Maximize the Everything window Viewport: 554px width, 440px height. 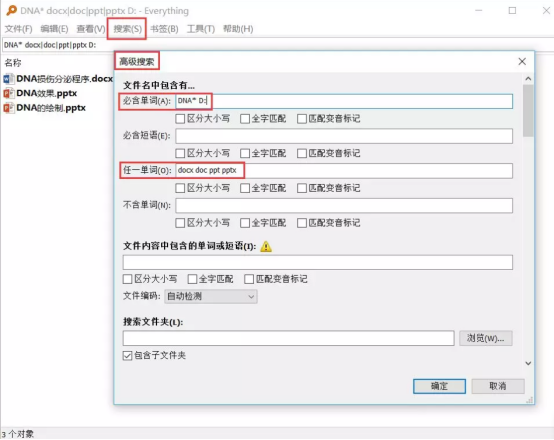pos(512,11)
